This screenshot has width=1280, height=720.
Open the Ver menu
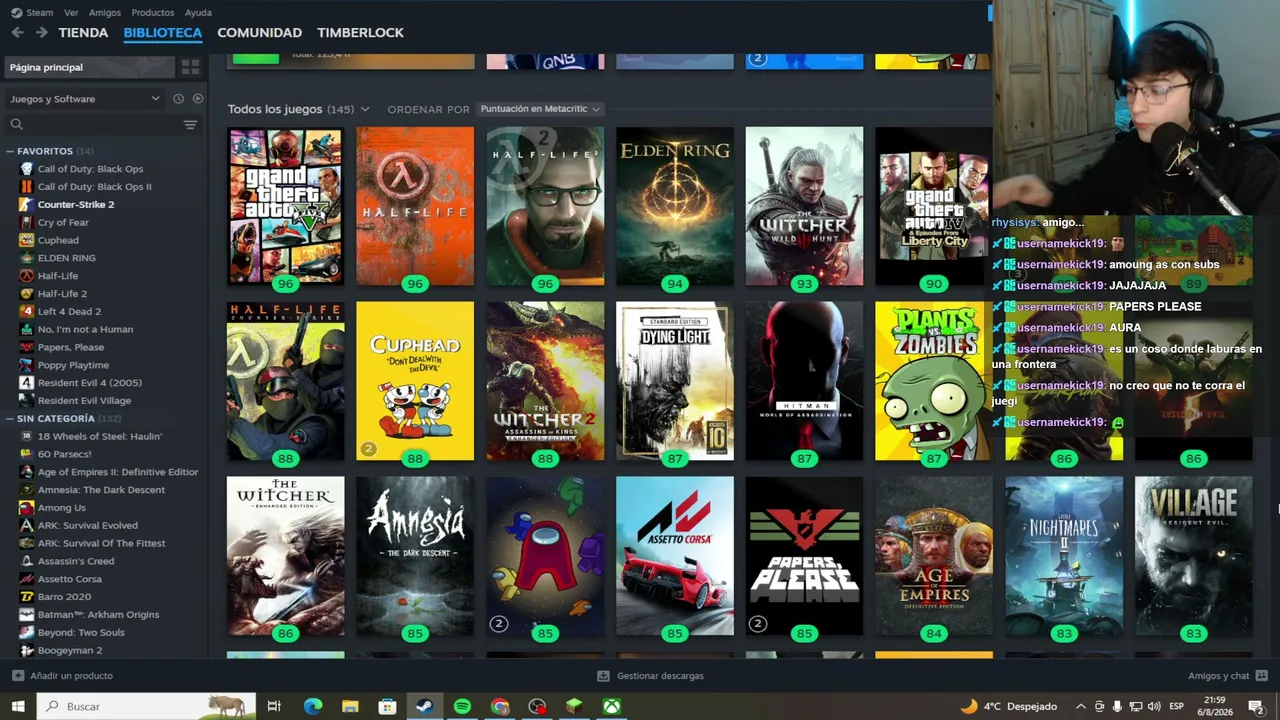tap(71, 13)
